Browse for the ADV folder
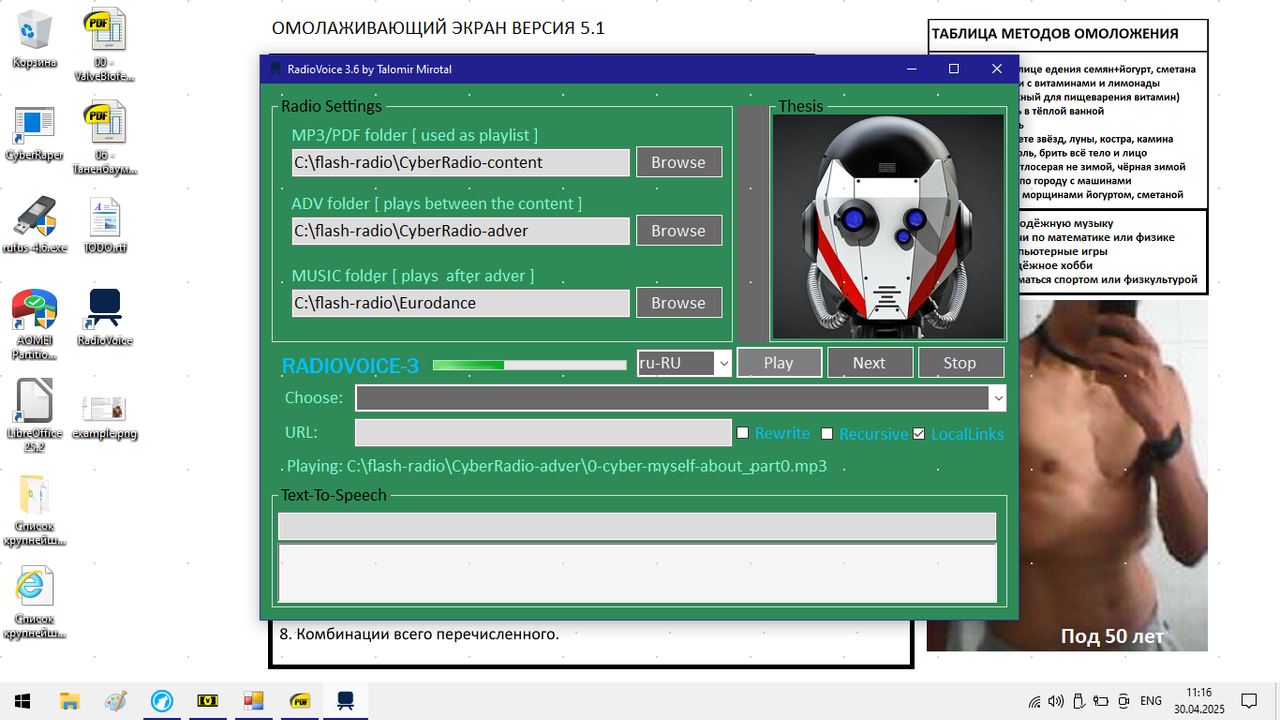The height and width of the screenshot is (720, 1280). point(678,230)
